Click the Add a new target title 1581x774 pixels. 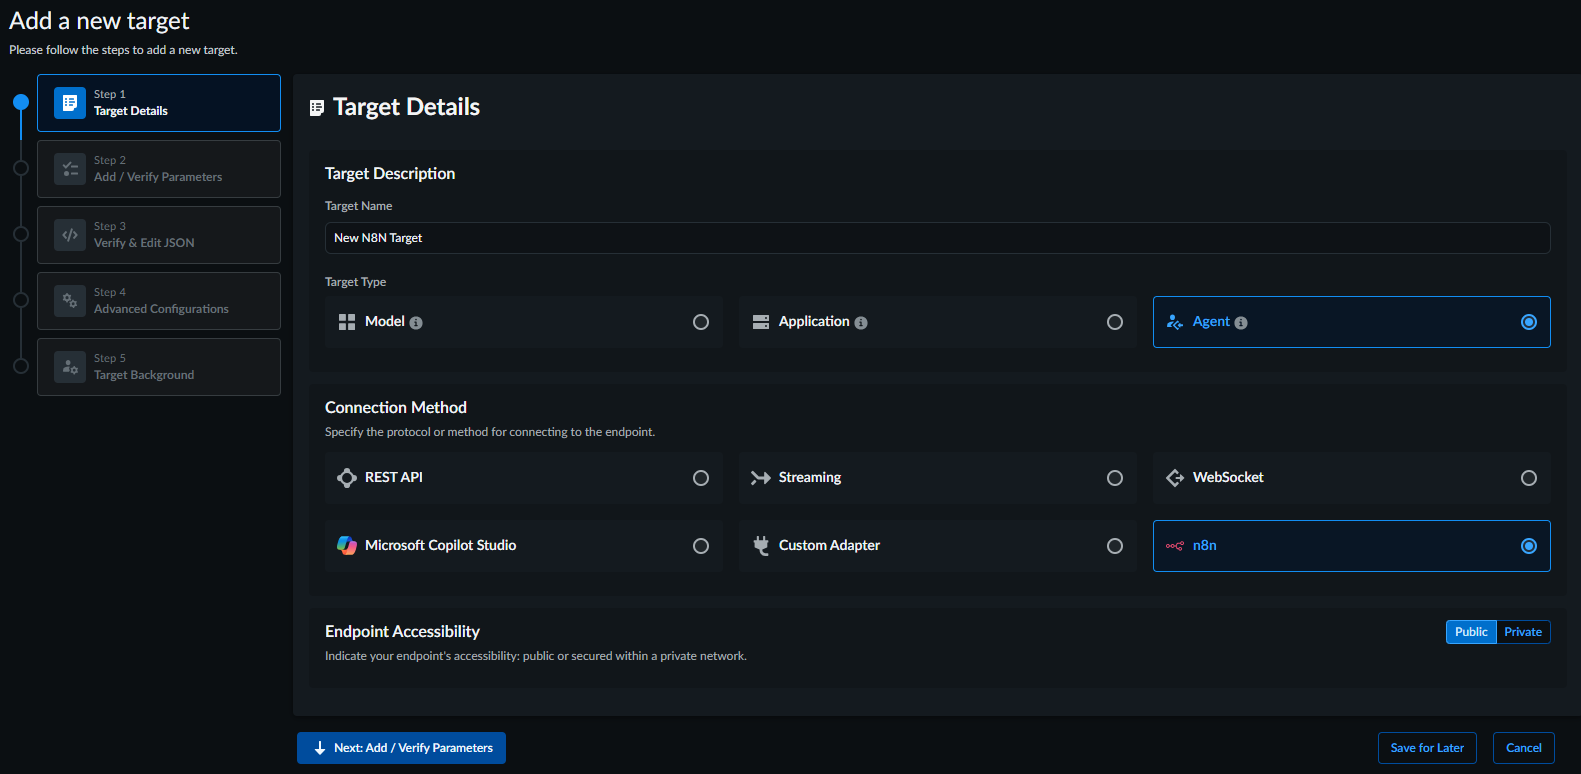coord(99,21)
